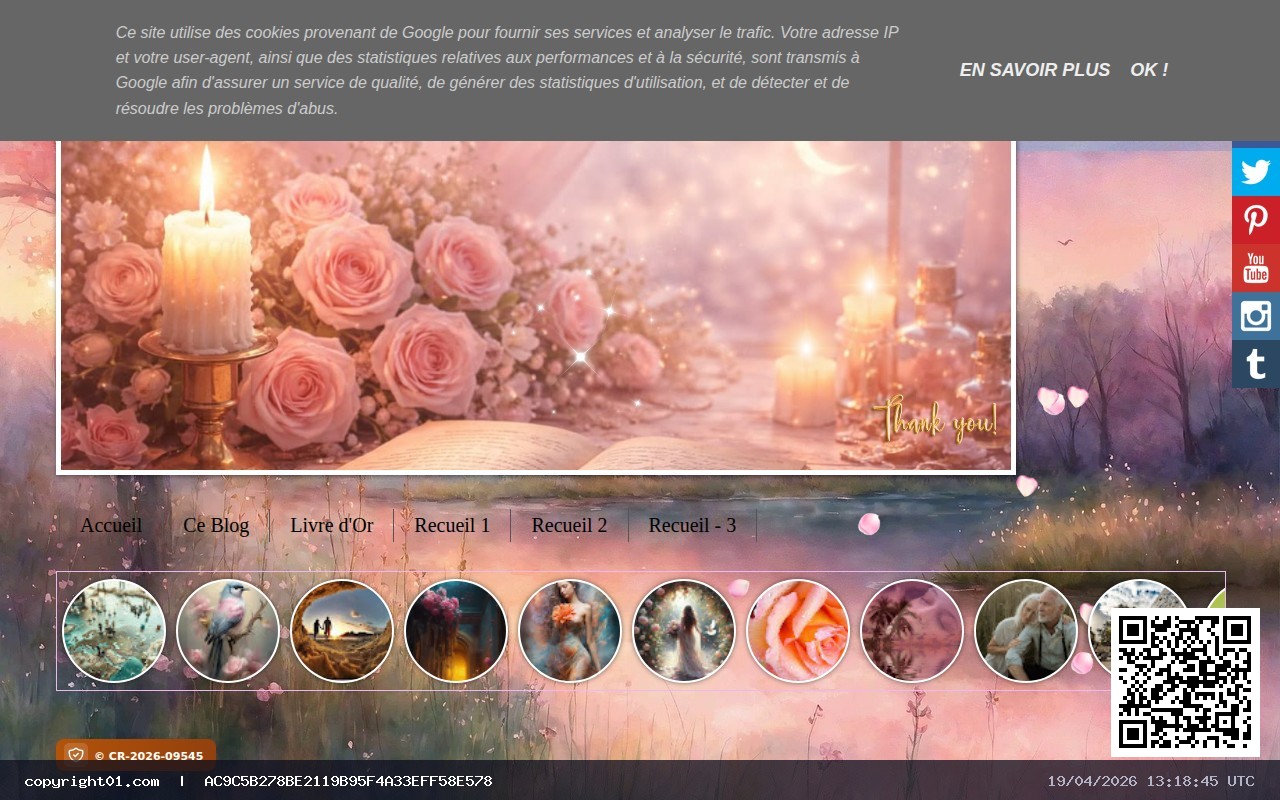Click the Thank you banner image
1280x800 pixels.
point(537,305)
